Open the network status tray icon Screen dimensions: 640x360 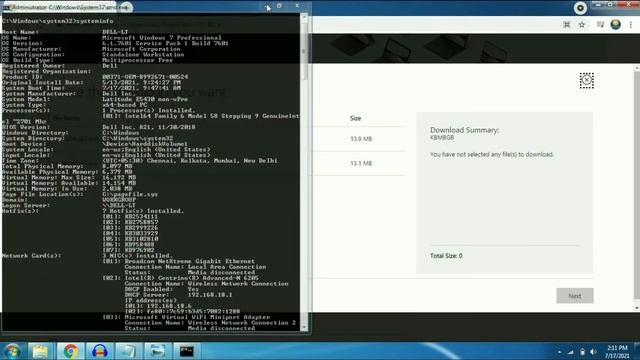click(571, 352)
